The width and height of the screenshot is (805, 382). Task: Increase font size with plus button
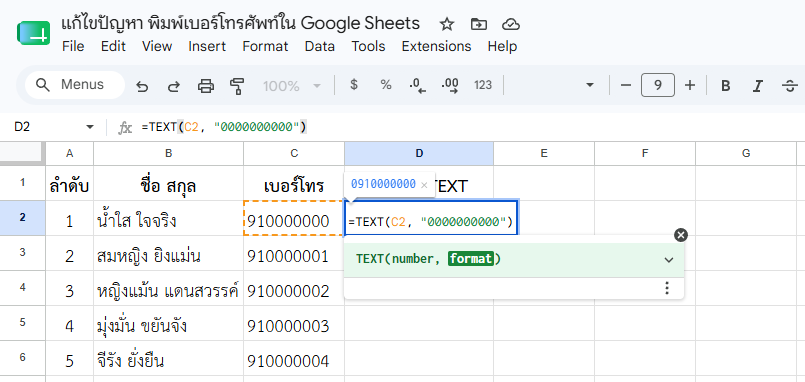(690, 85)
